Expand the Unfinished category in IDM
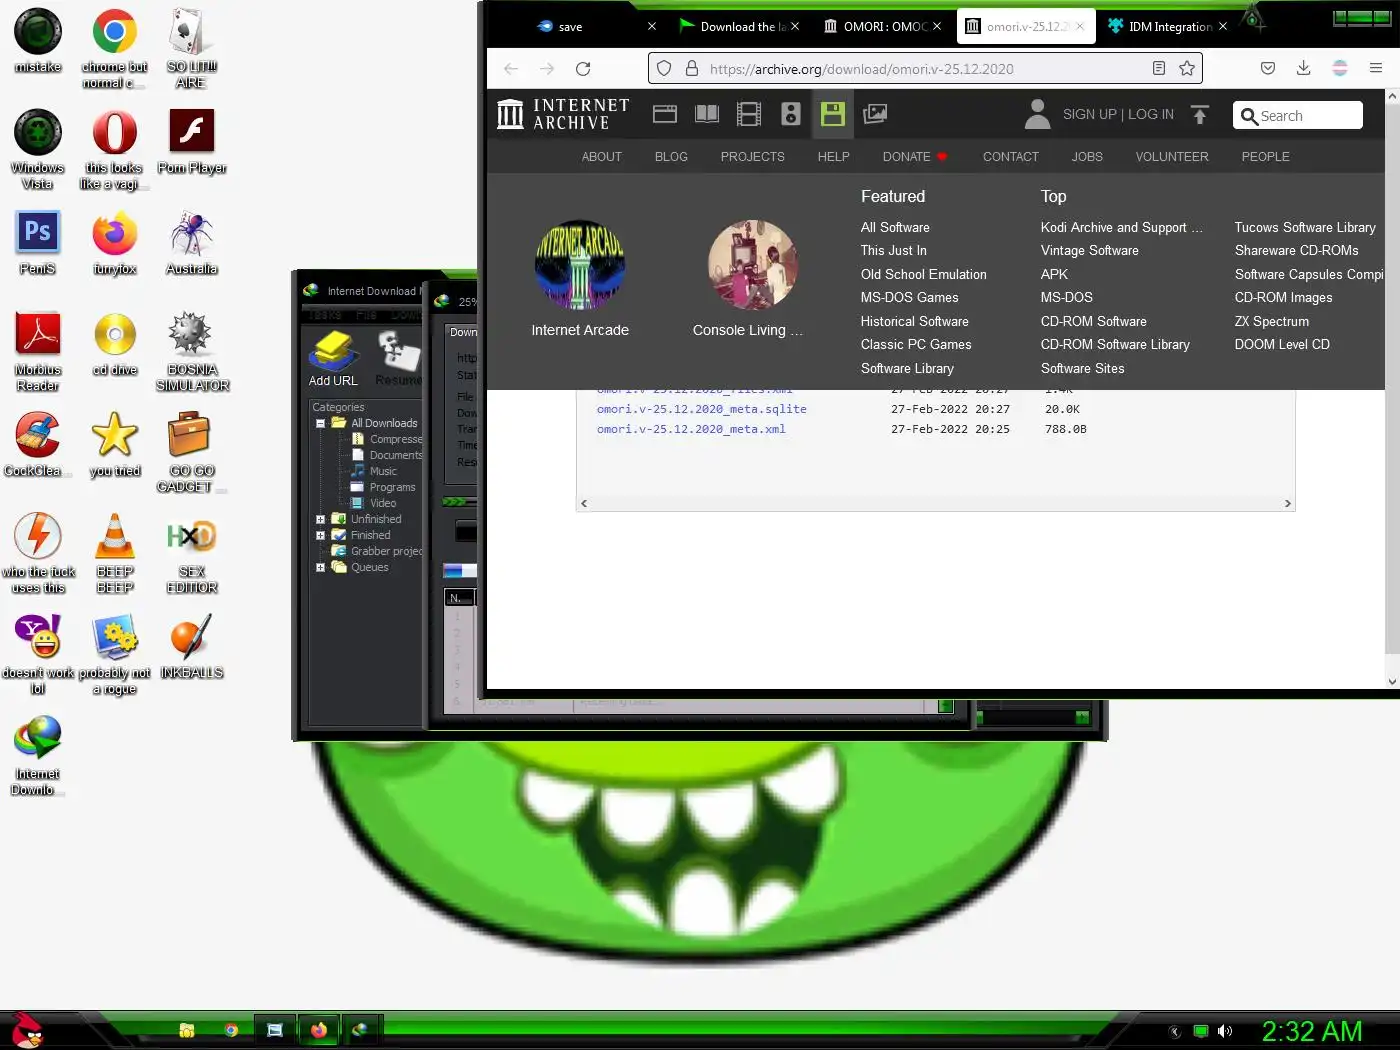Screen dimensions: 1400x1050 tap(320, 519)
